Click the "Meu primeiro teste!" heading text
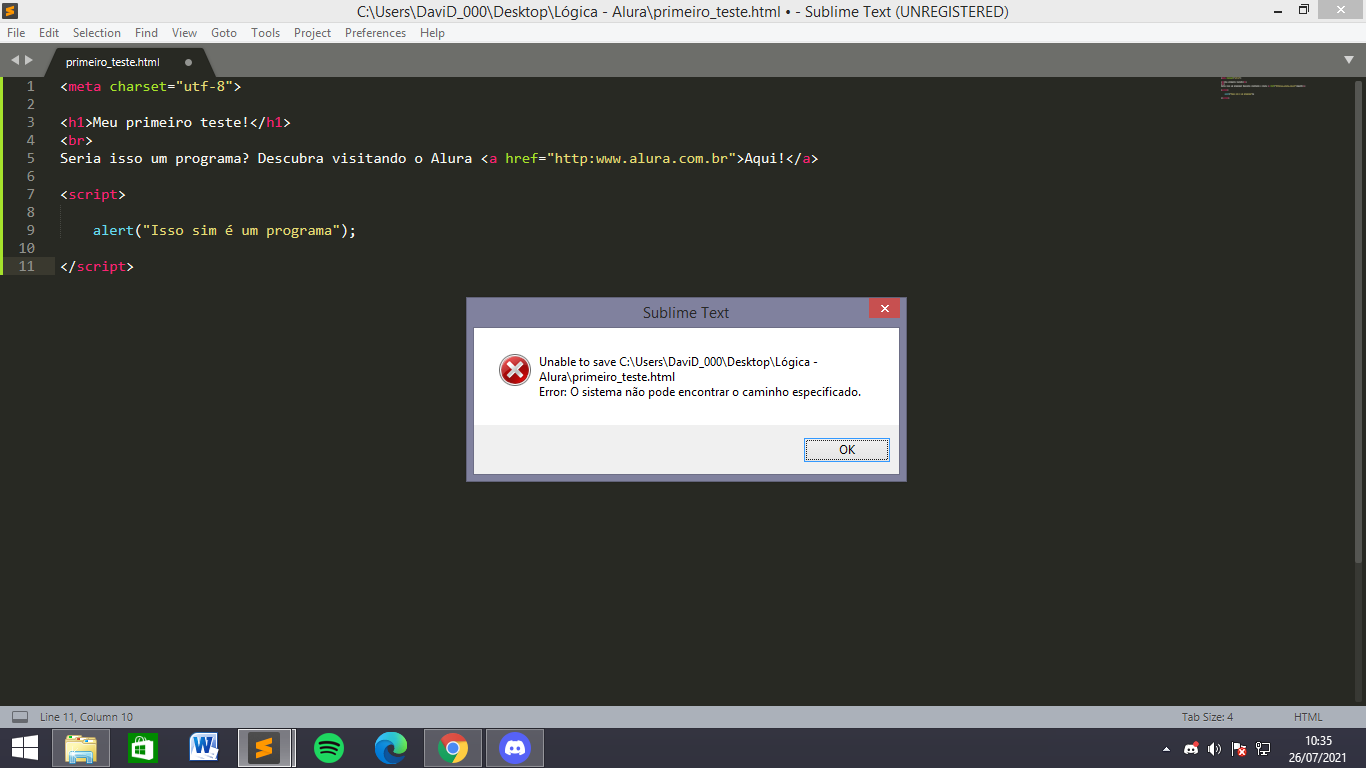 (171, 122)
